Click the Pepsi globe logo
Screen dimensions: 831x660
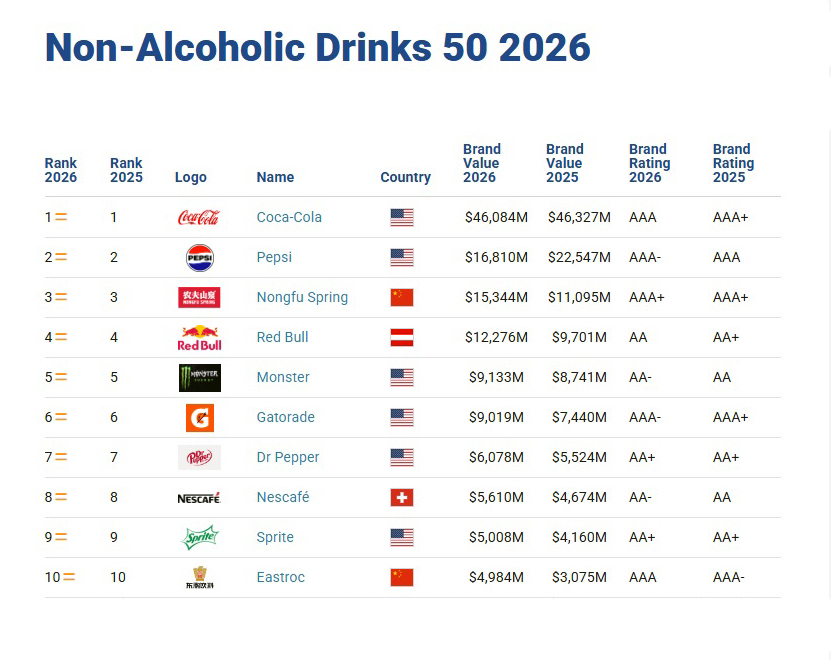(200, 258)
